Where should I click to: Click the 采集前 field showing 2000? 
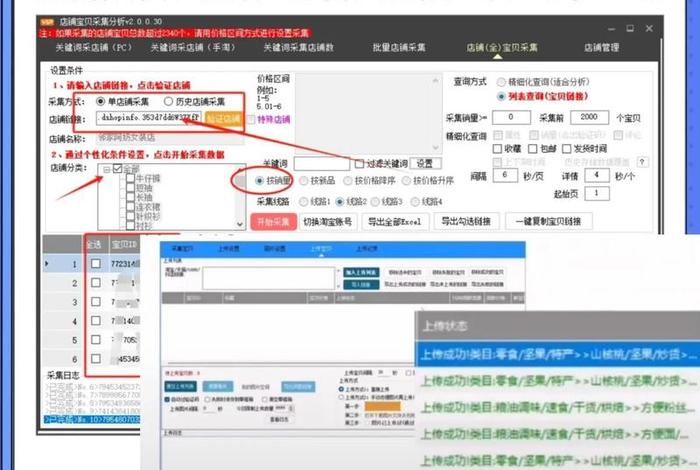click(589, 117)
